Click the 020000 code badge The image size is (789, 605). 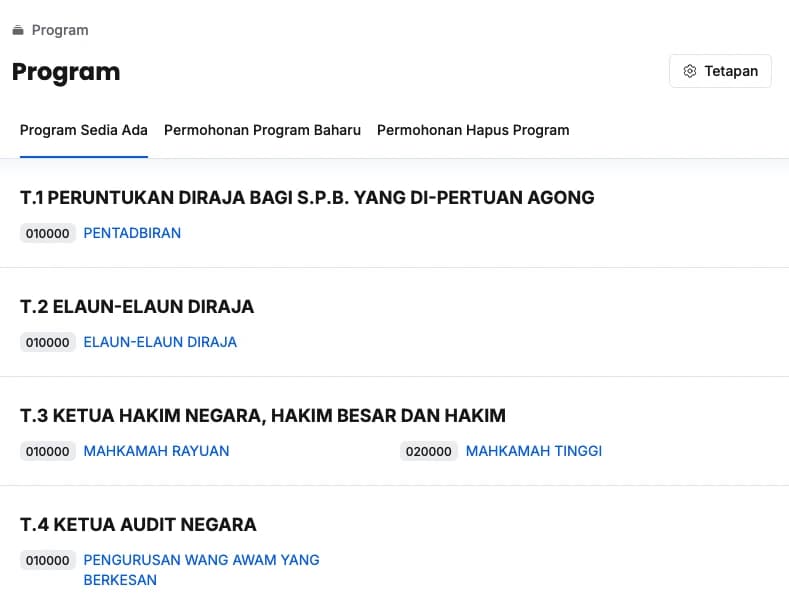pos(429,451)
